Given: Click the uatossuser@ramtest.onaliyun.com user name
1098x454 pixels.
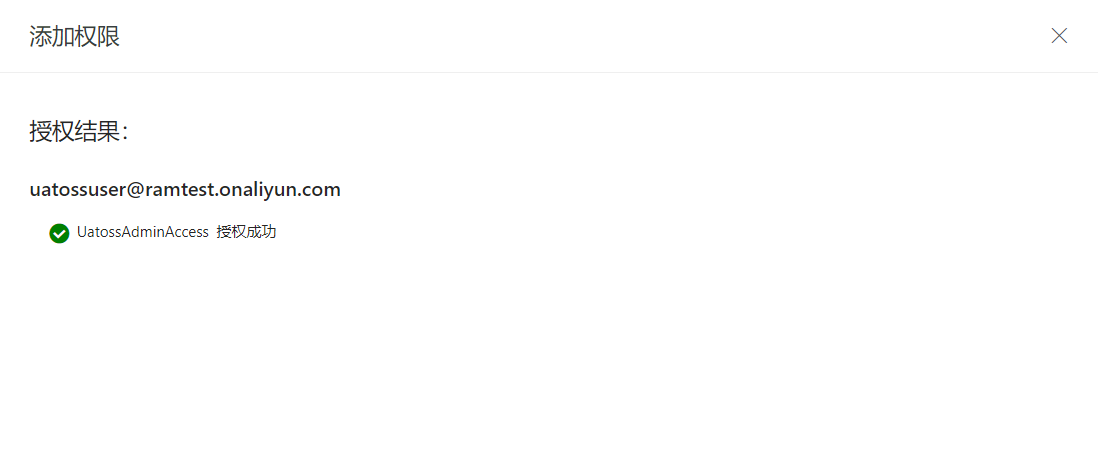Looking at the screenshot, I should click(185, 189).
